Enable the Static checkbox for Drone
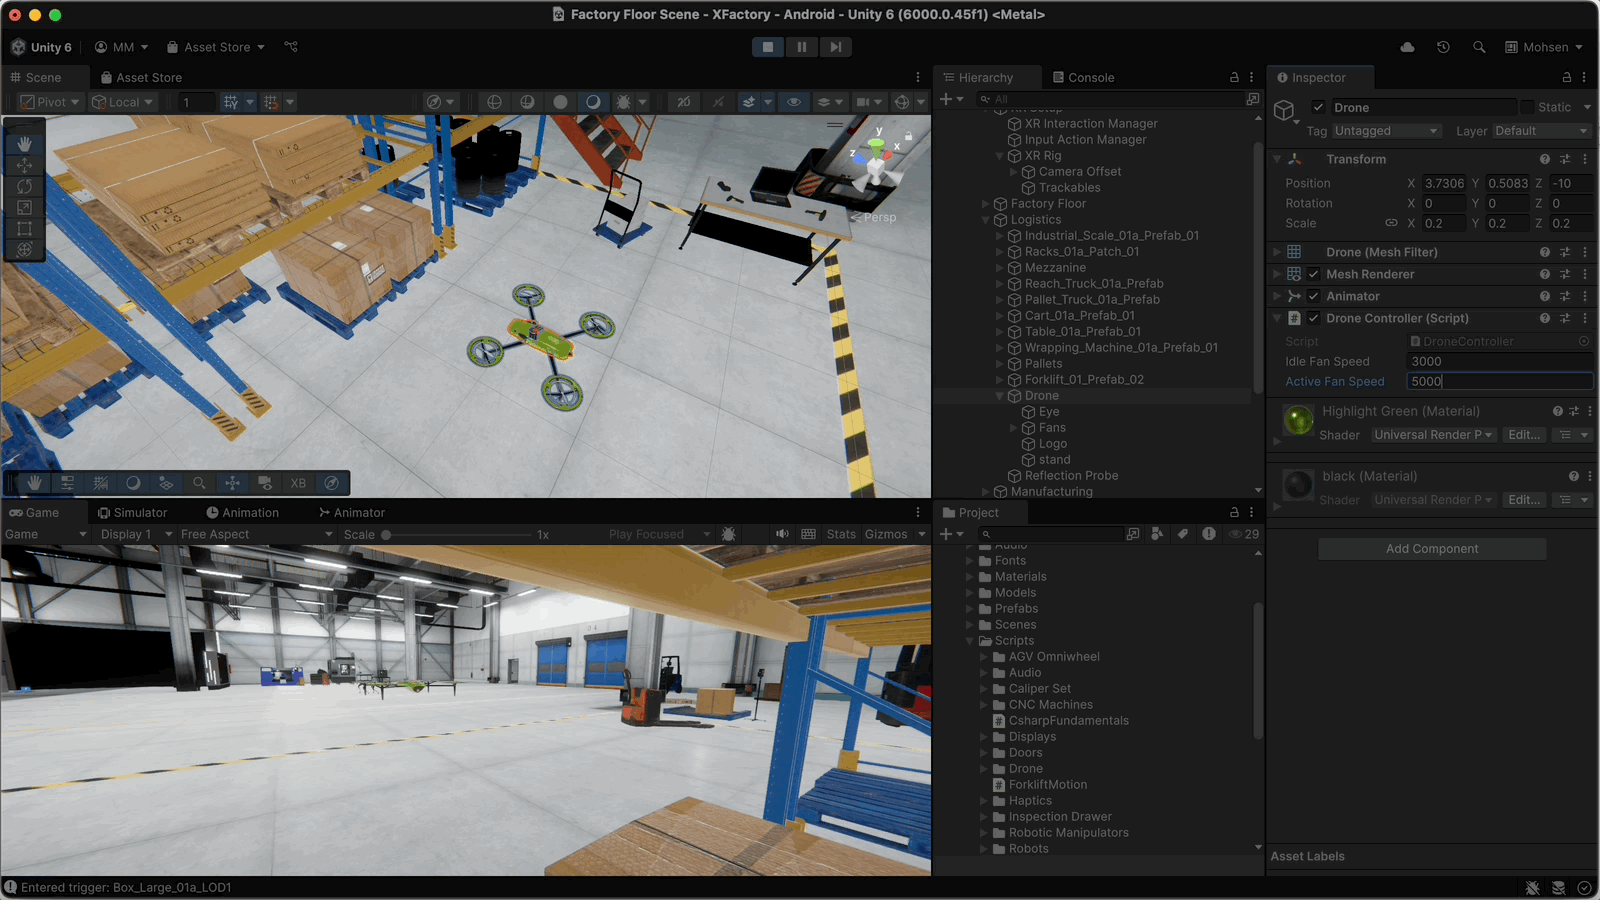The height and width of the screenshot is (900, 1600). [1527, 107]
